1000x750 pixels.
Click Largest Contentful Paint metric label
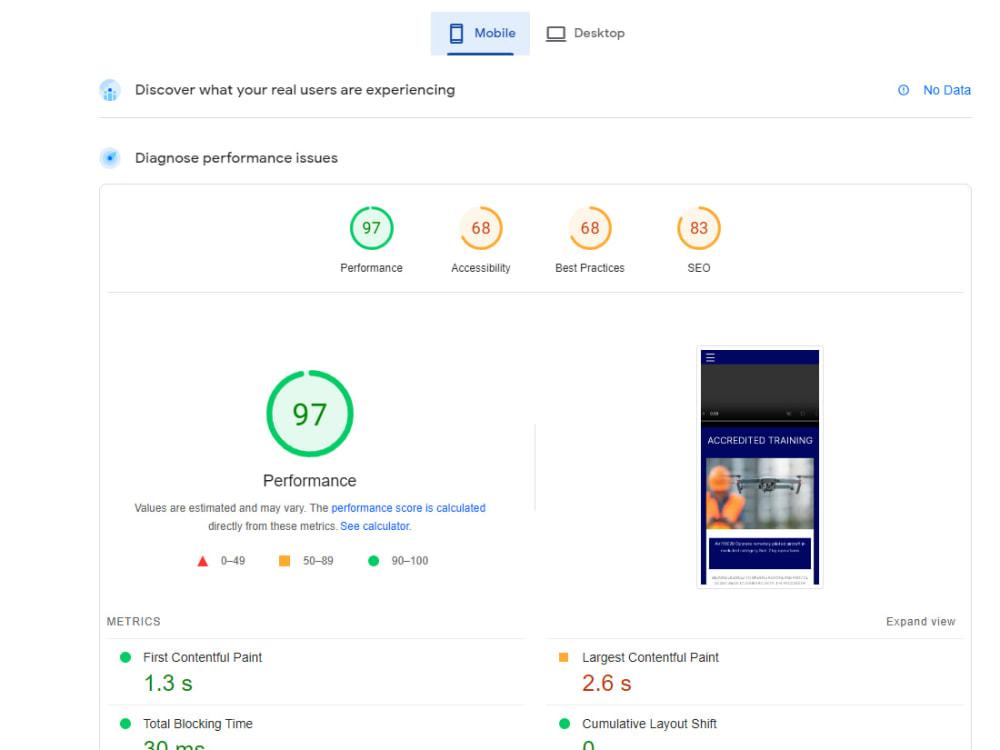pos(650,658)
